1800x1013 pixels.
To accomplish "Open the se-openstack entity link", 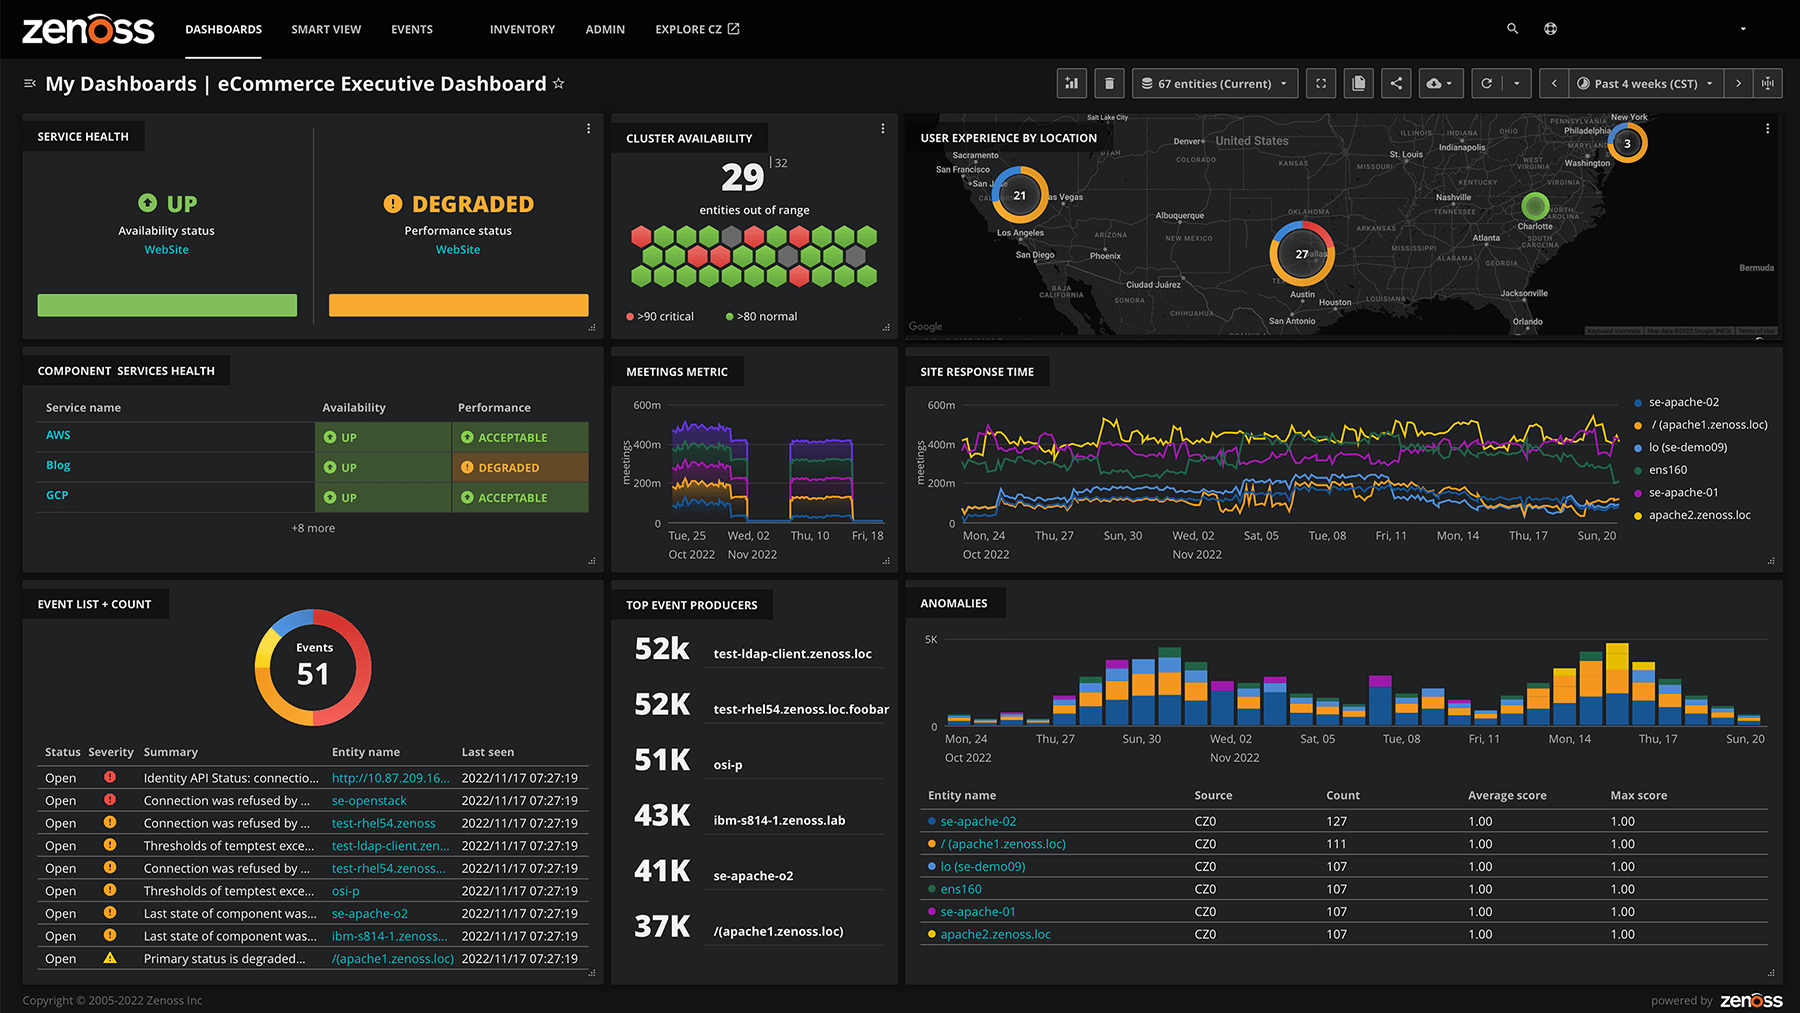I will (x=369, y=801).
